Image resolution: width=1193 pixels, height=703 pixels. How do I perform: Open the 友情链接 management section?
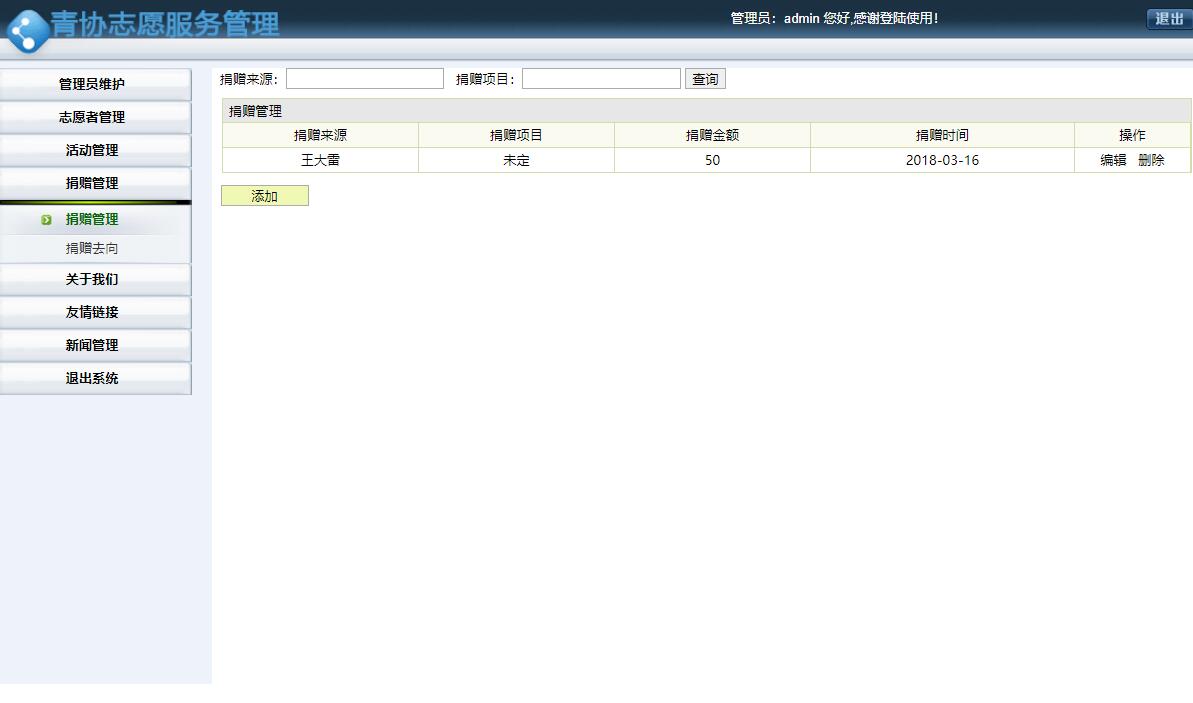coord(95,312)
